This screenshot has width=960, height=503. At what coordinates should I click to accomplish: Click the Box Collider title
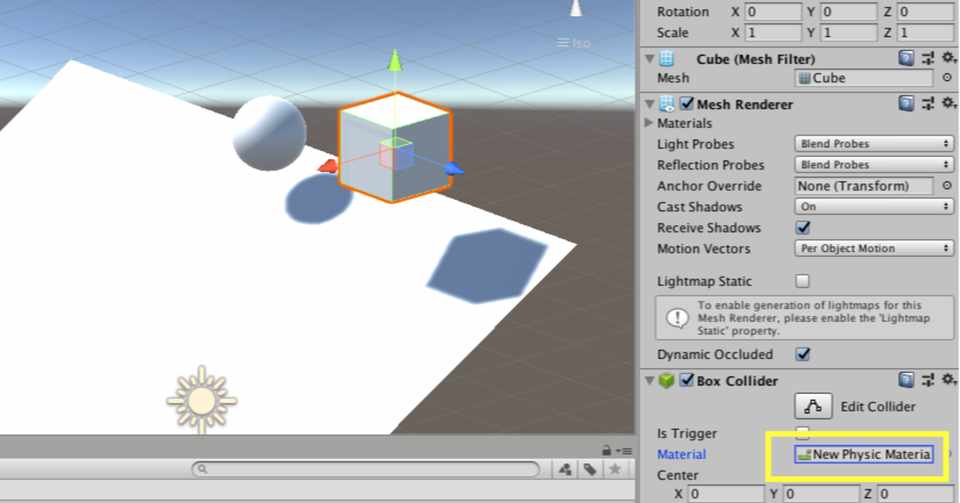point(737,381)
